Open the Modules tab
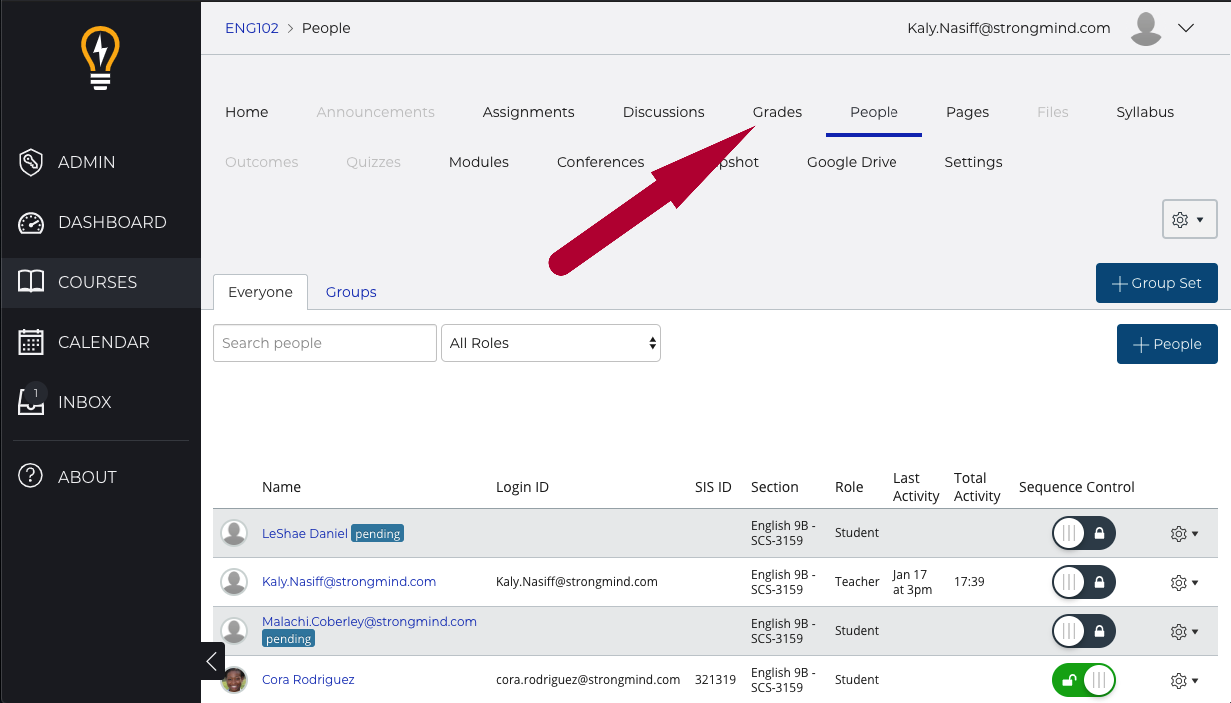The width and height of the screenshot is (1231, 703). tap(479, 162)
